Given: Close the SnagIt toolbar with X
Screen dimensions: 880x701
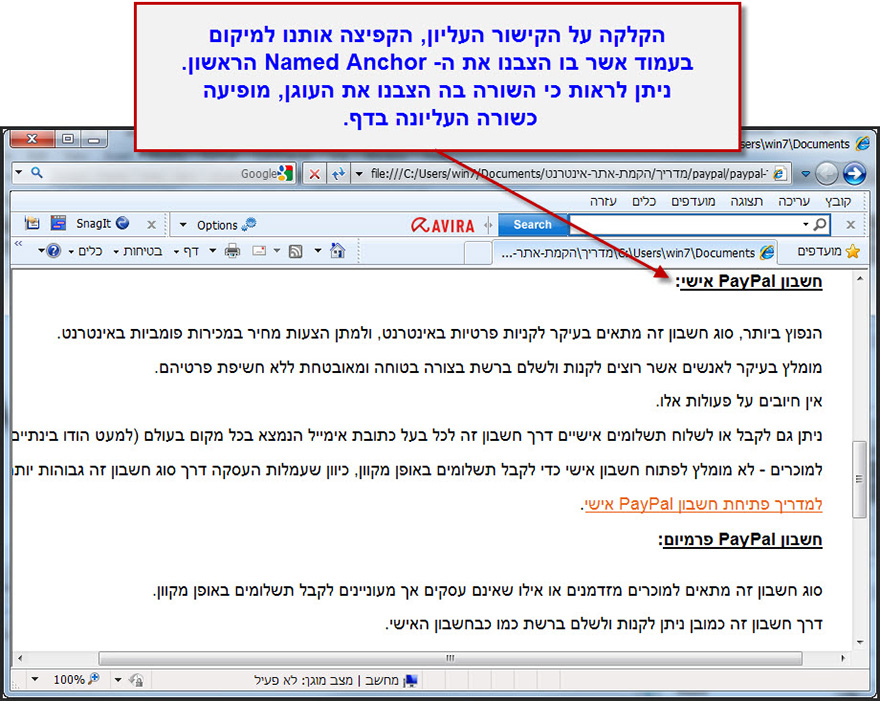Looking at the screenshot, I should pyautogui.click(x=152, y=224).
